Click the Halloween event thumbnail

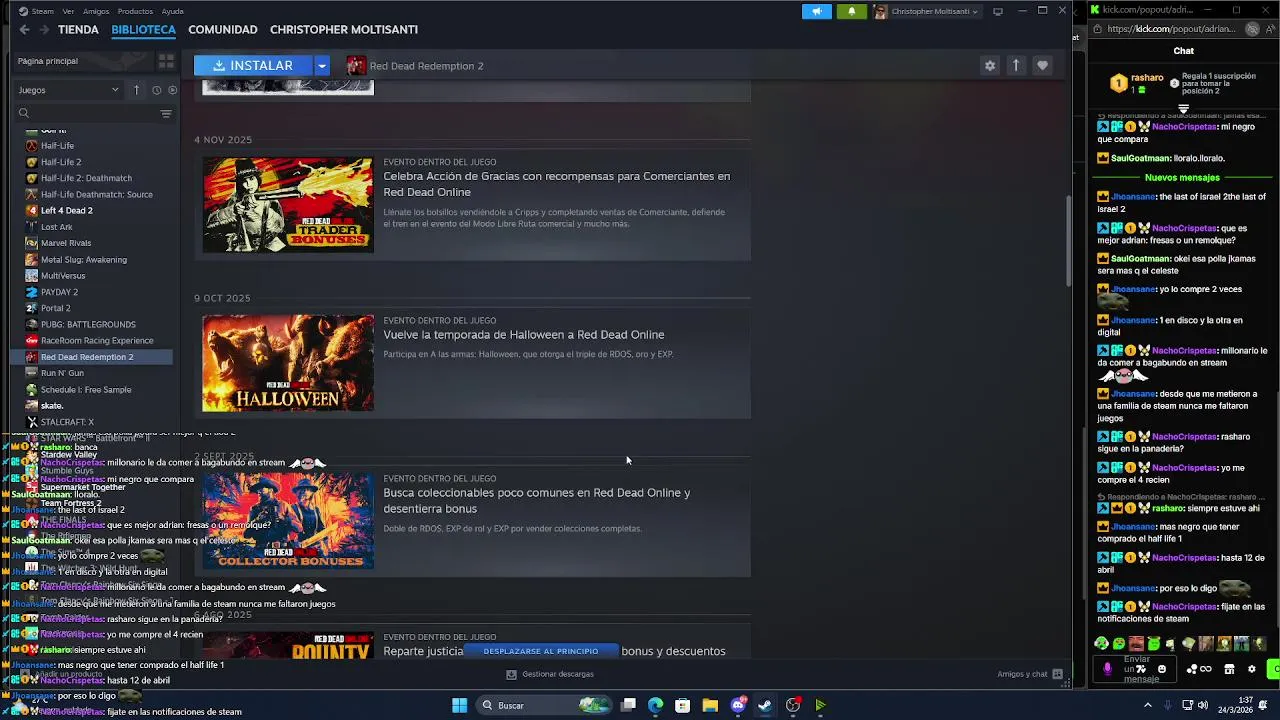288,363
